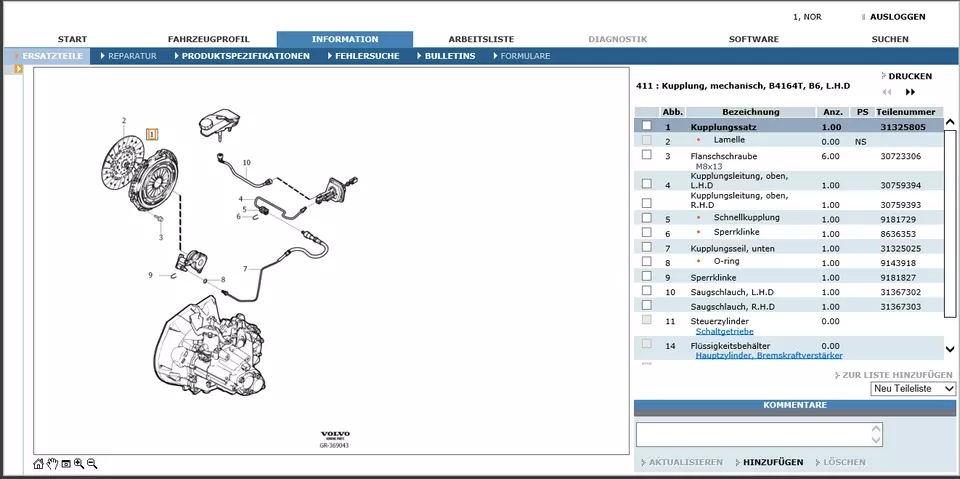Select the Kupplungsseil, unten checkbox
The width and height of the screenshot is (960, 479).
pyautogui.click(x=646, y=247)
